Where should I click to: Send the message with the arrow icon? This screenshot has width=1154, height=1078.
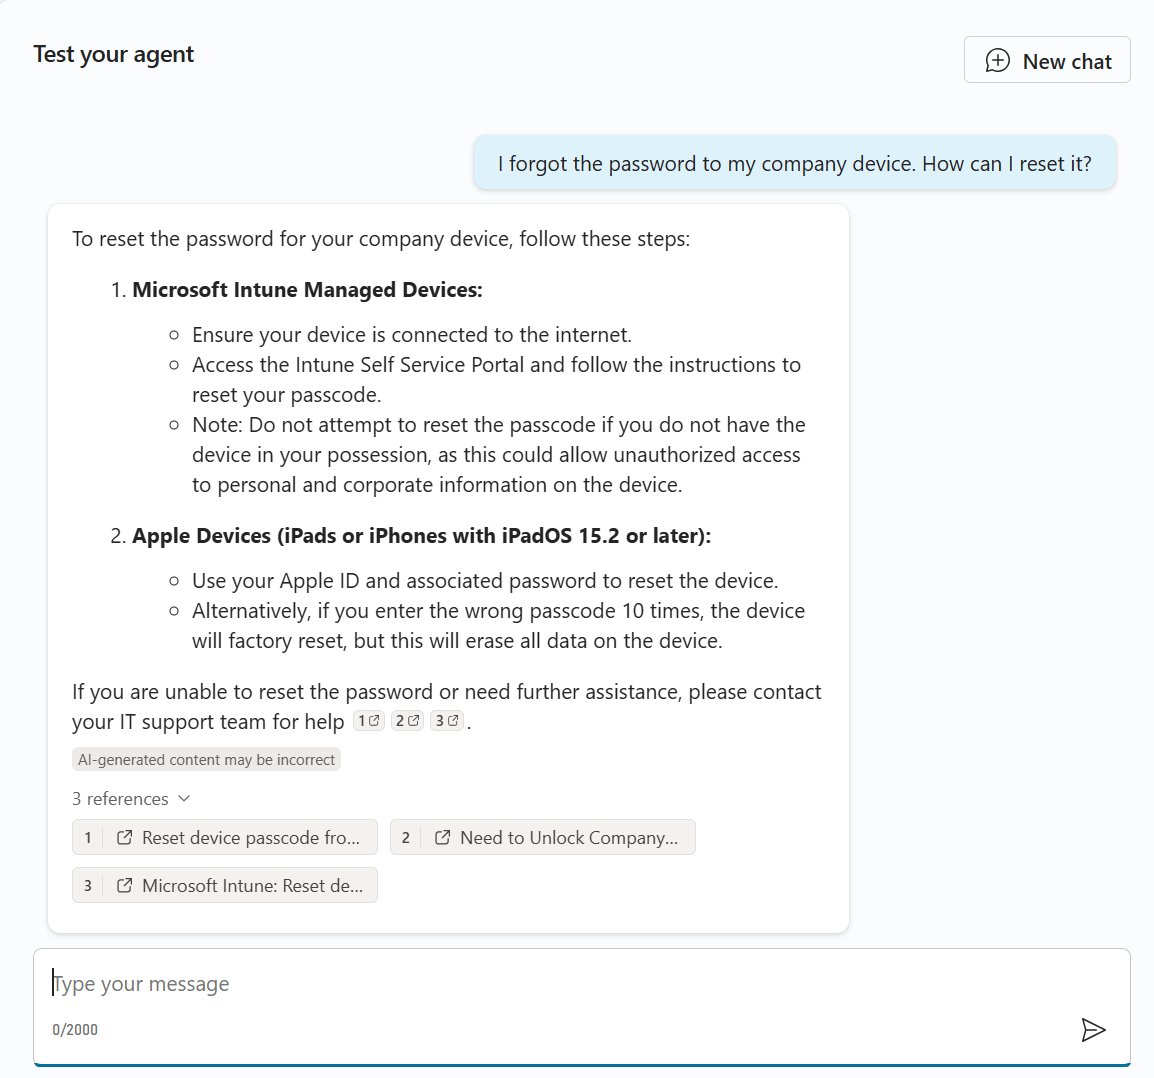point(1093,1030)
